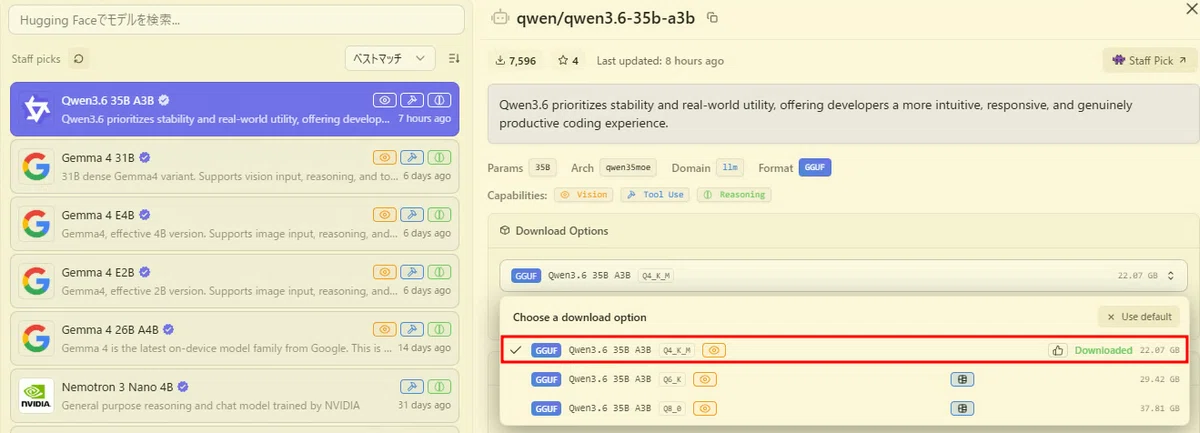Select the Qwen3.6 35B A3B model card

[235, 108]
